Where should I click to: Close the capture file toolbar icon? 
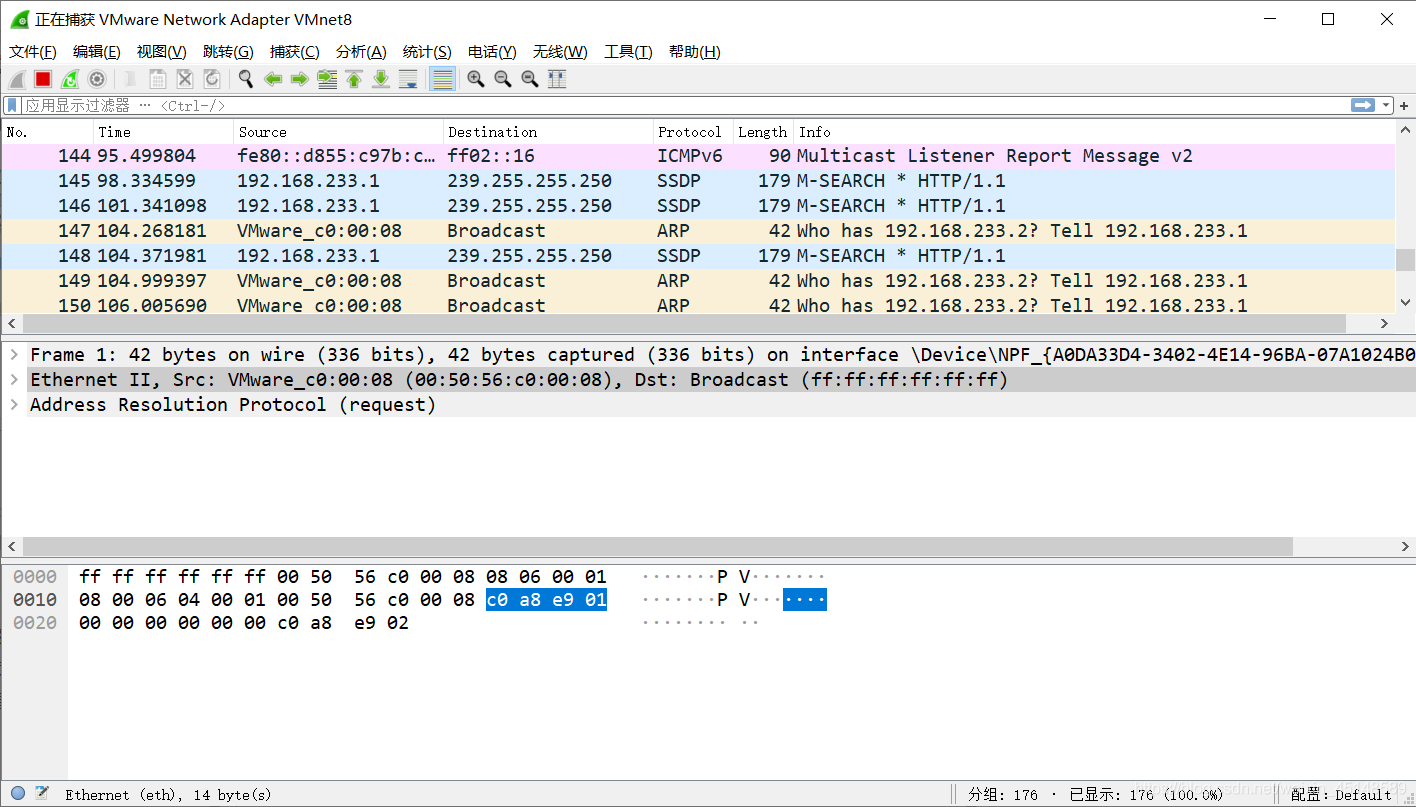tap(185, 79)
